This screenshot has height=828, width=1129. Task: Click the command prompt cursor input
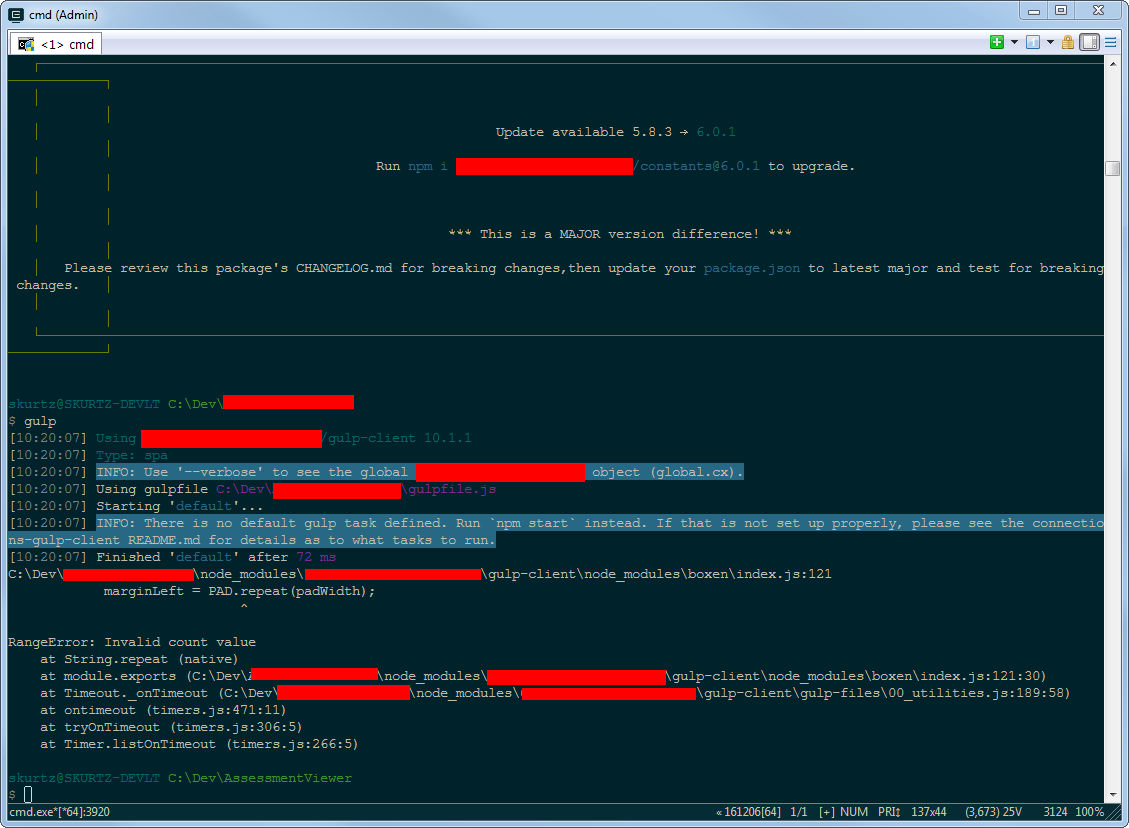click(28, 795)
